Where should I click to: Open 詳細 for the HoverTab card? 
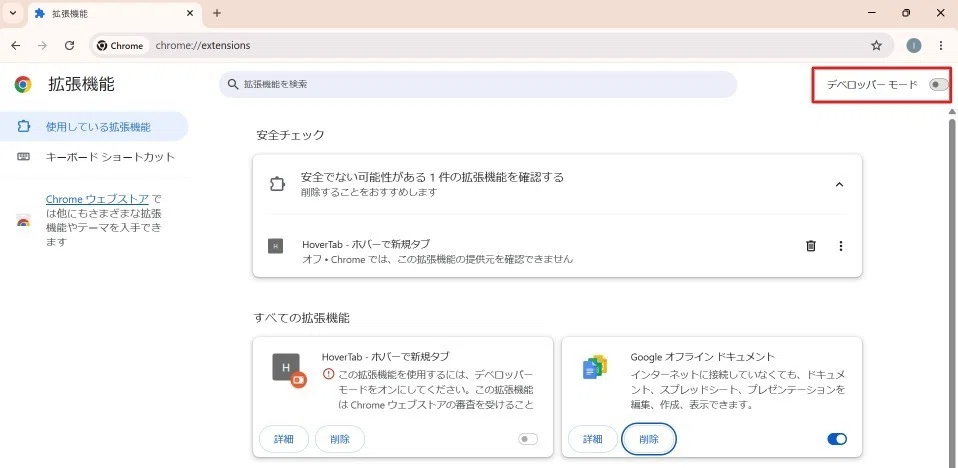pos(283,439)
